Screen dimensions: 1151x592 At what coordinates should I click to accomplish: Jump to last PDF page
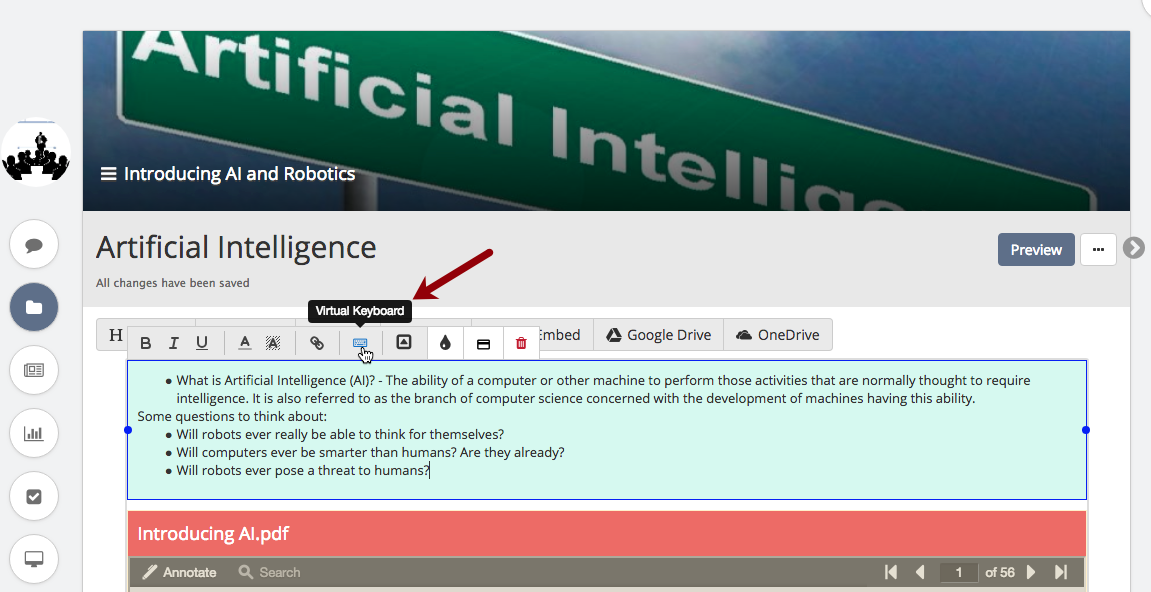[1060, 572]
